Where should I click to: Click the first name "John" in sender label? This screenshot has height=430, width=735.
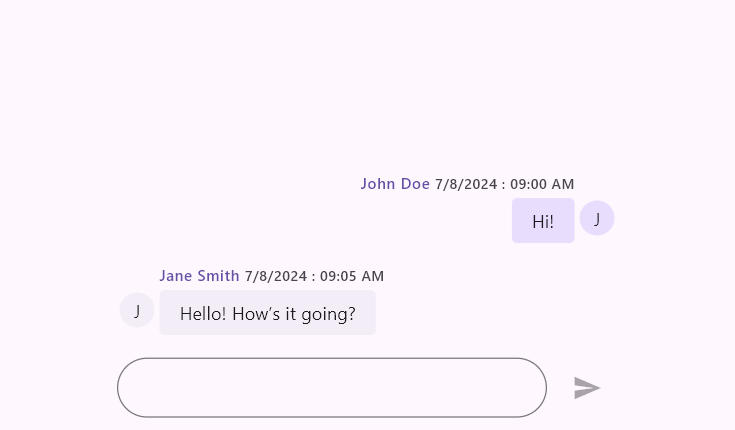coord(378,184)
